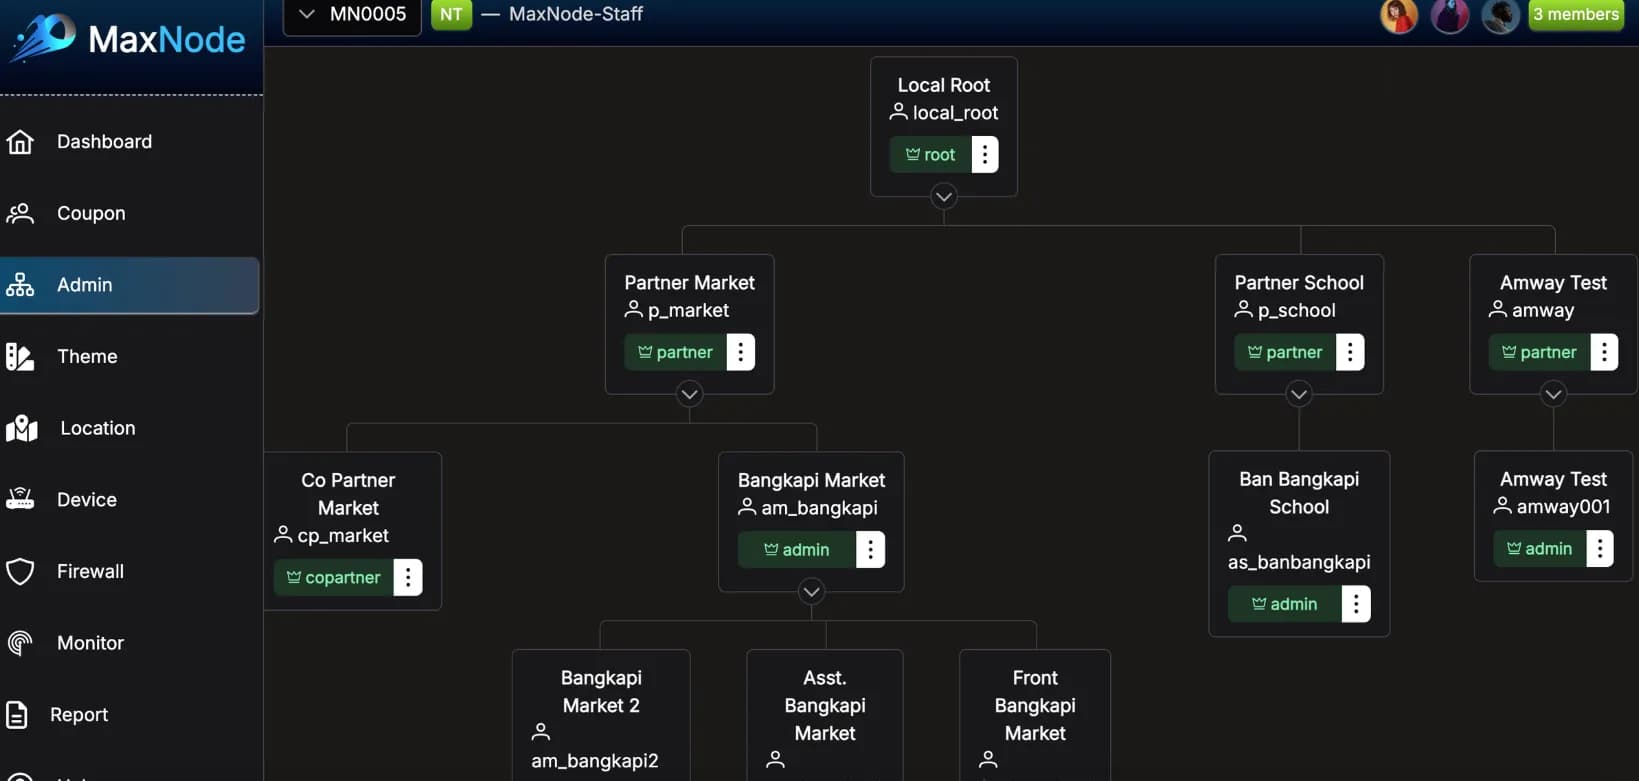Screen dimensions: 1639x781
Task: Open Firewall in the sidebar
Action: 130,571
